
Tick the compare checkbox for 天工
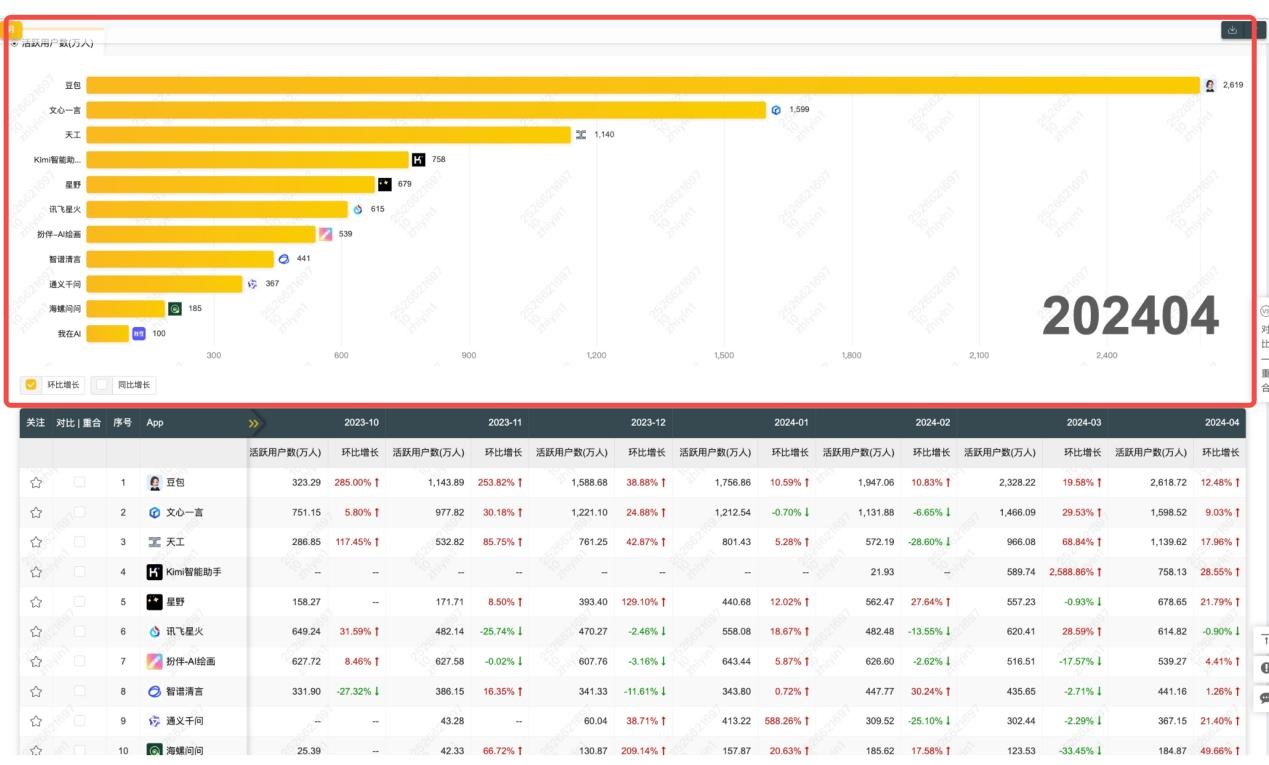(x=79, y=542)
